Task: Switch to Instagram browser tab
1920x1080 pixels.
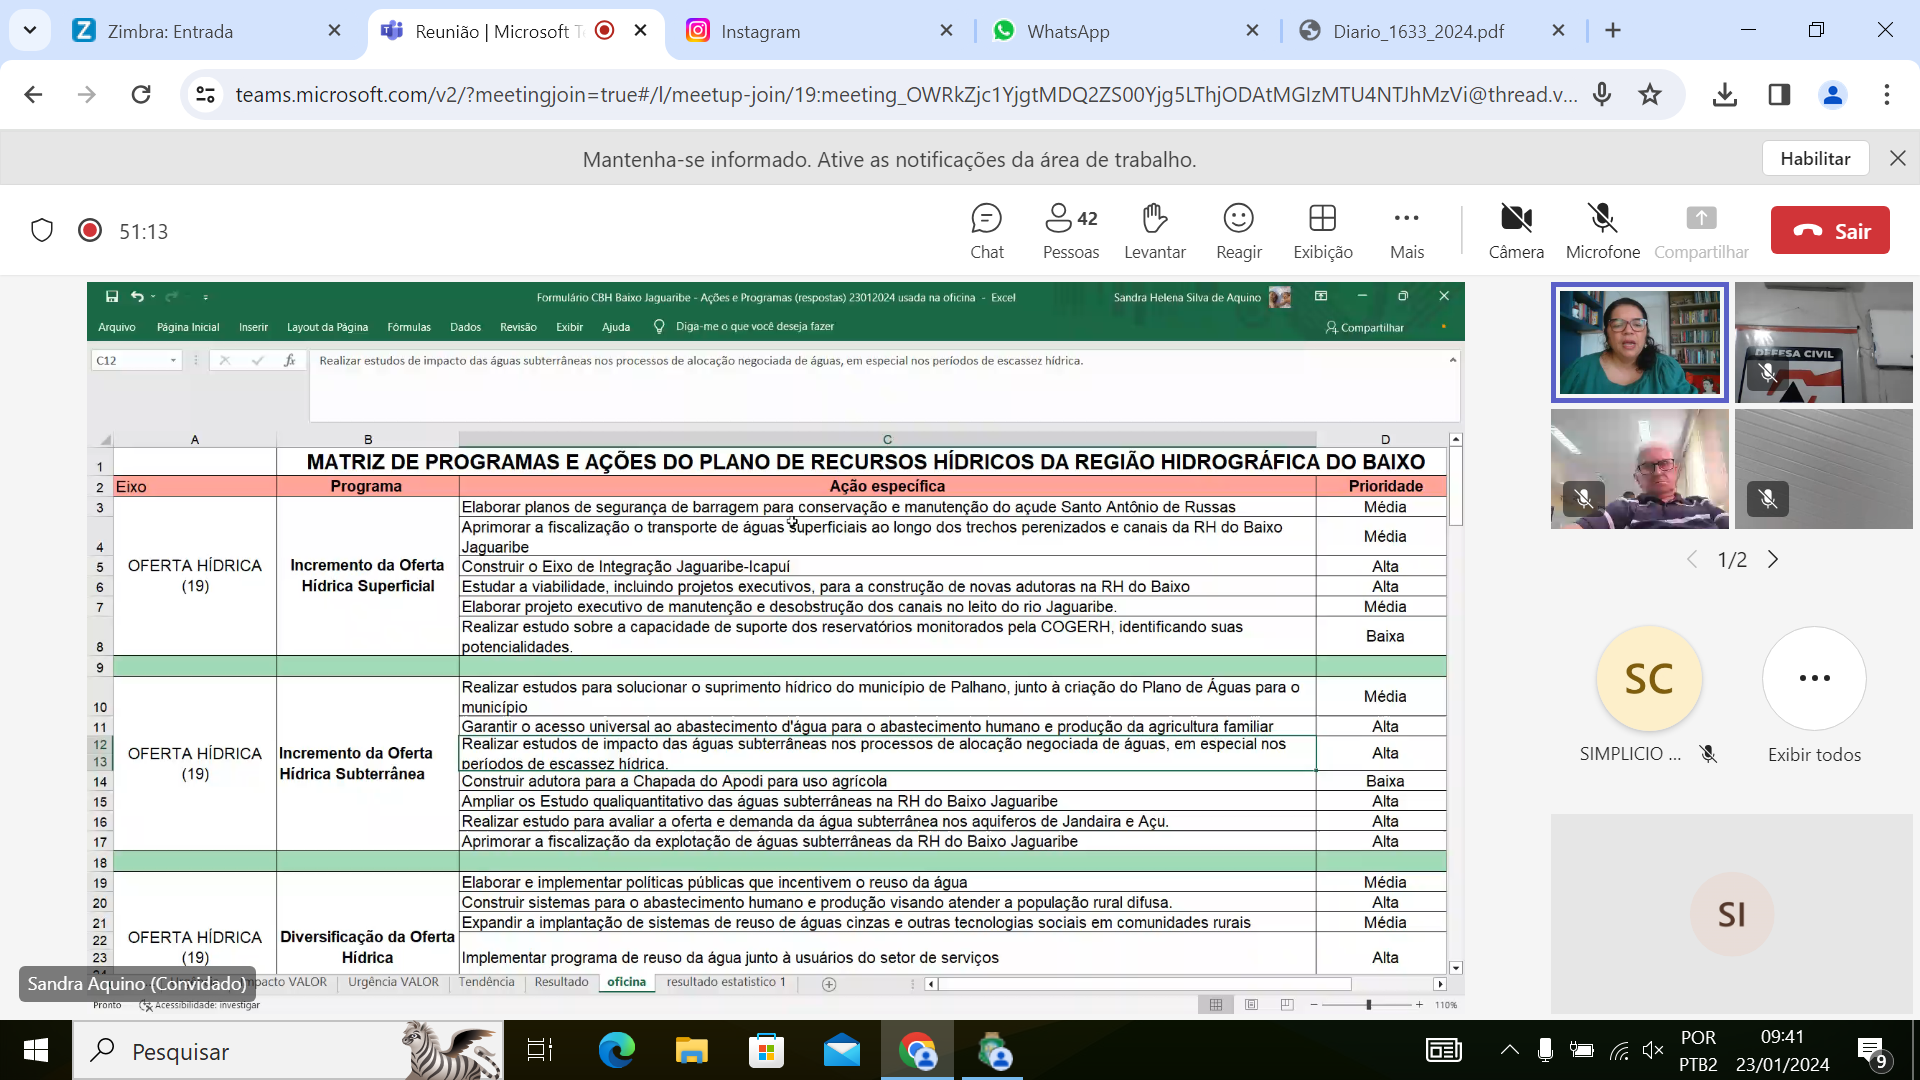Action: [820, 31]
